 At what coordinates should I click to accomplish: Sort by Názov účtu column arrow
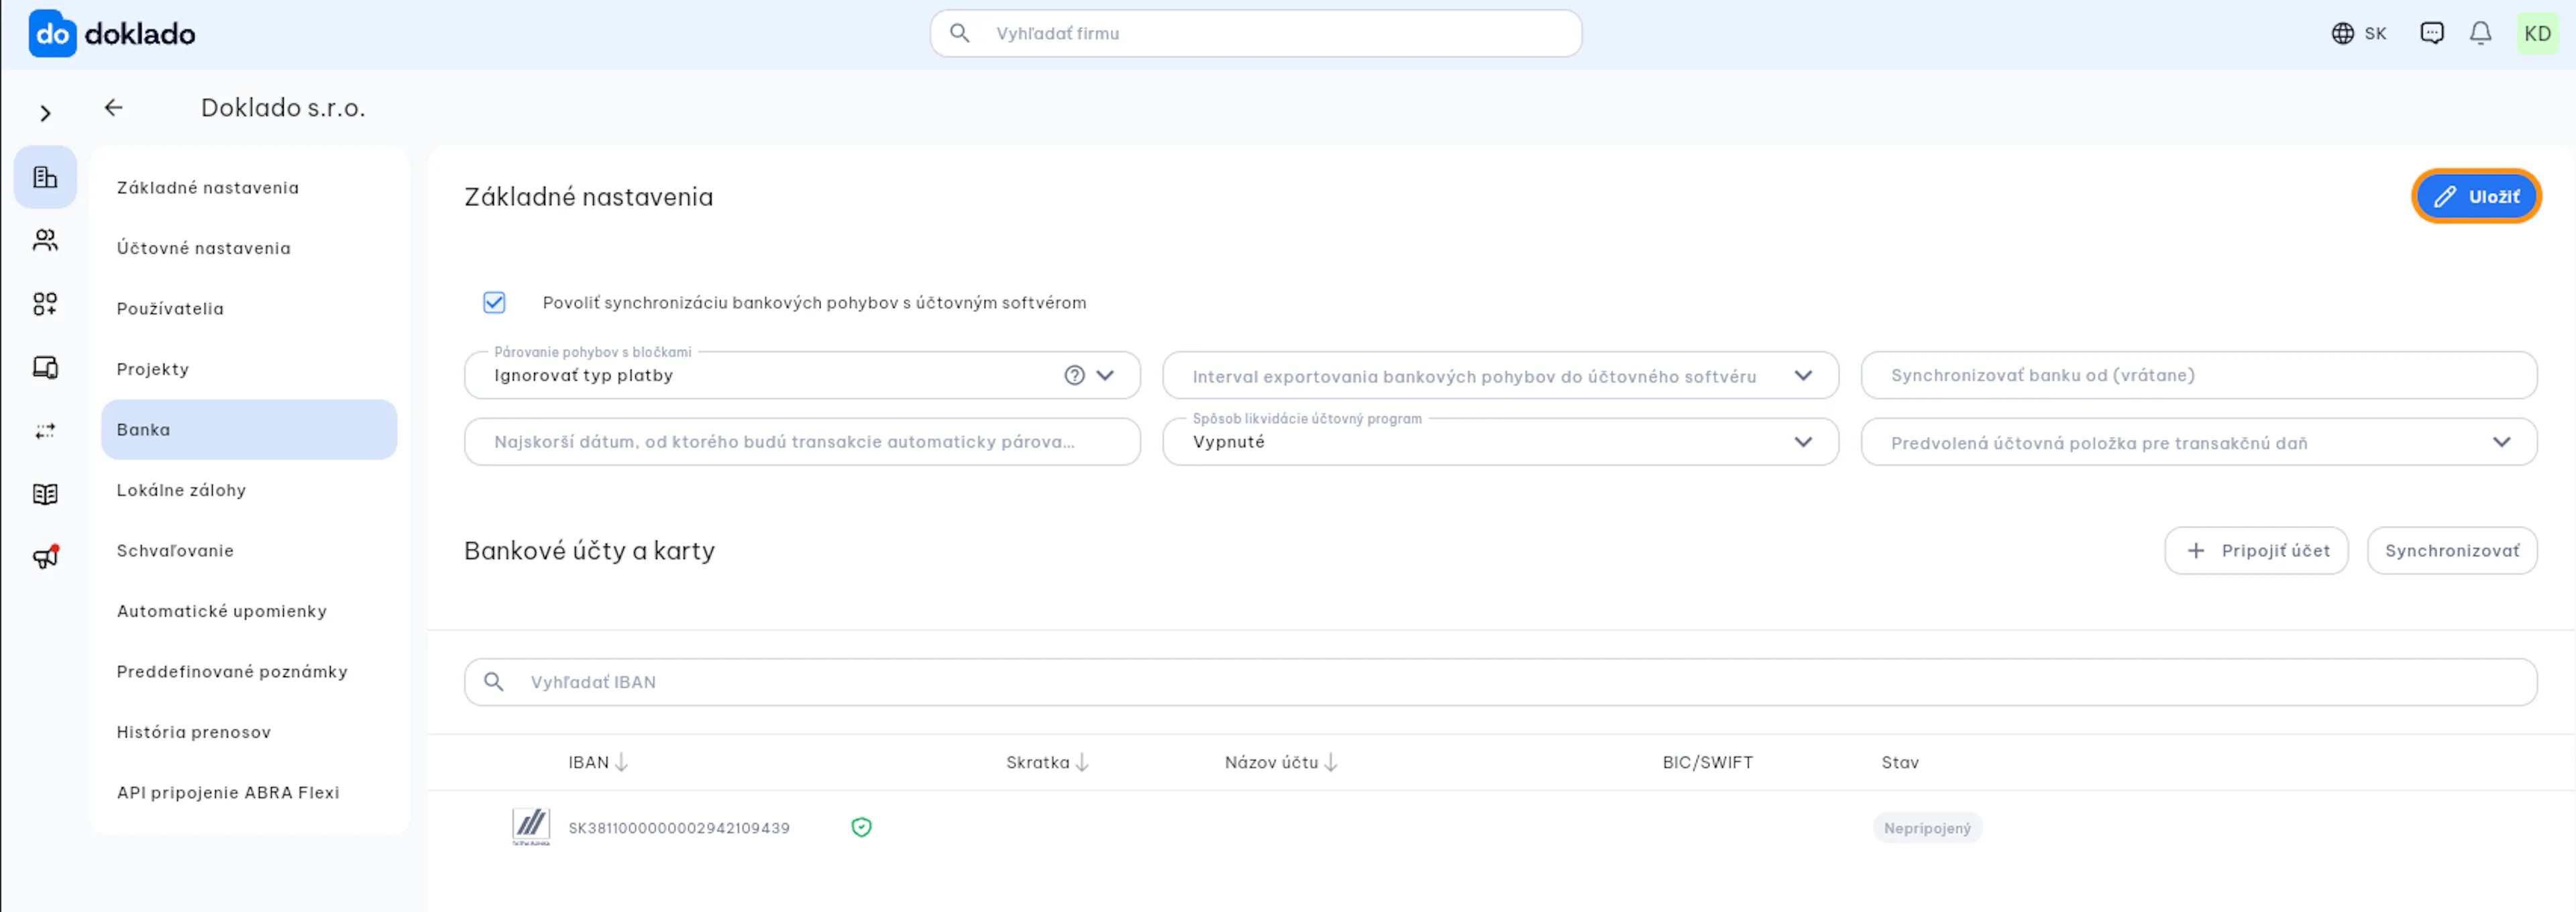coord(1330,762)
